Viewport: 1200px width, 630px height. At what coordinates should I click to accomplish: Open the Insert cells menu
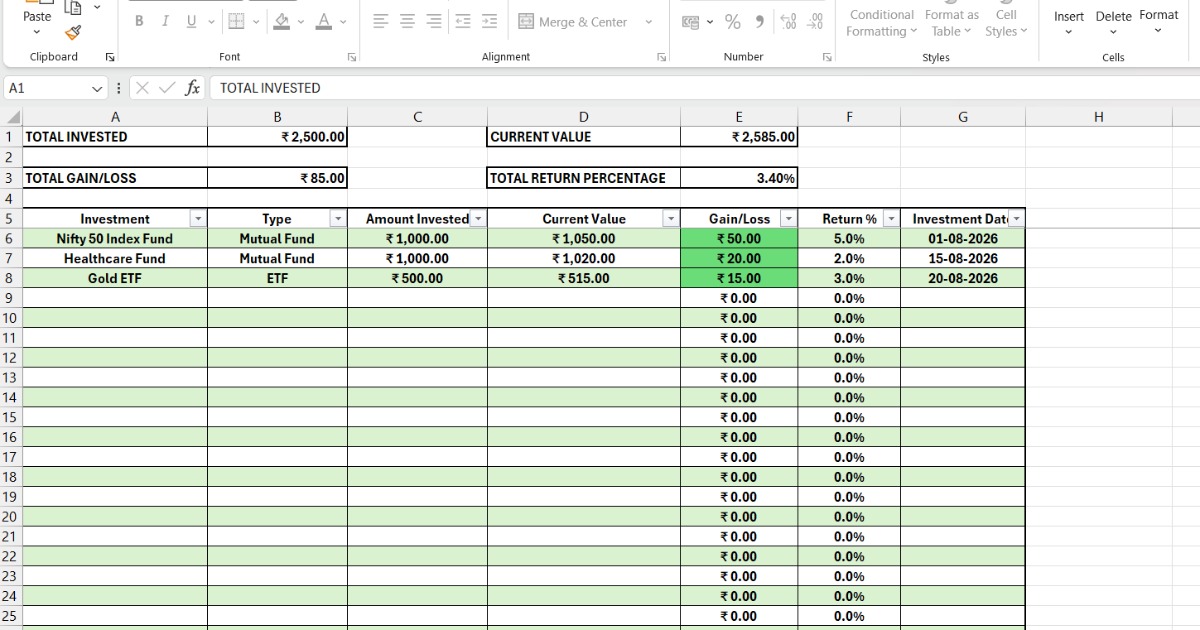(x=1069, y=23)
